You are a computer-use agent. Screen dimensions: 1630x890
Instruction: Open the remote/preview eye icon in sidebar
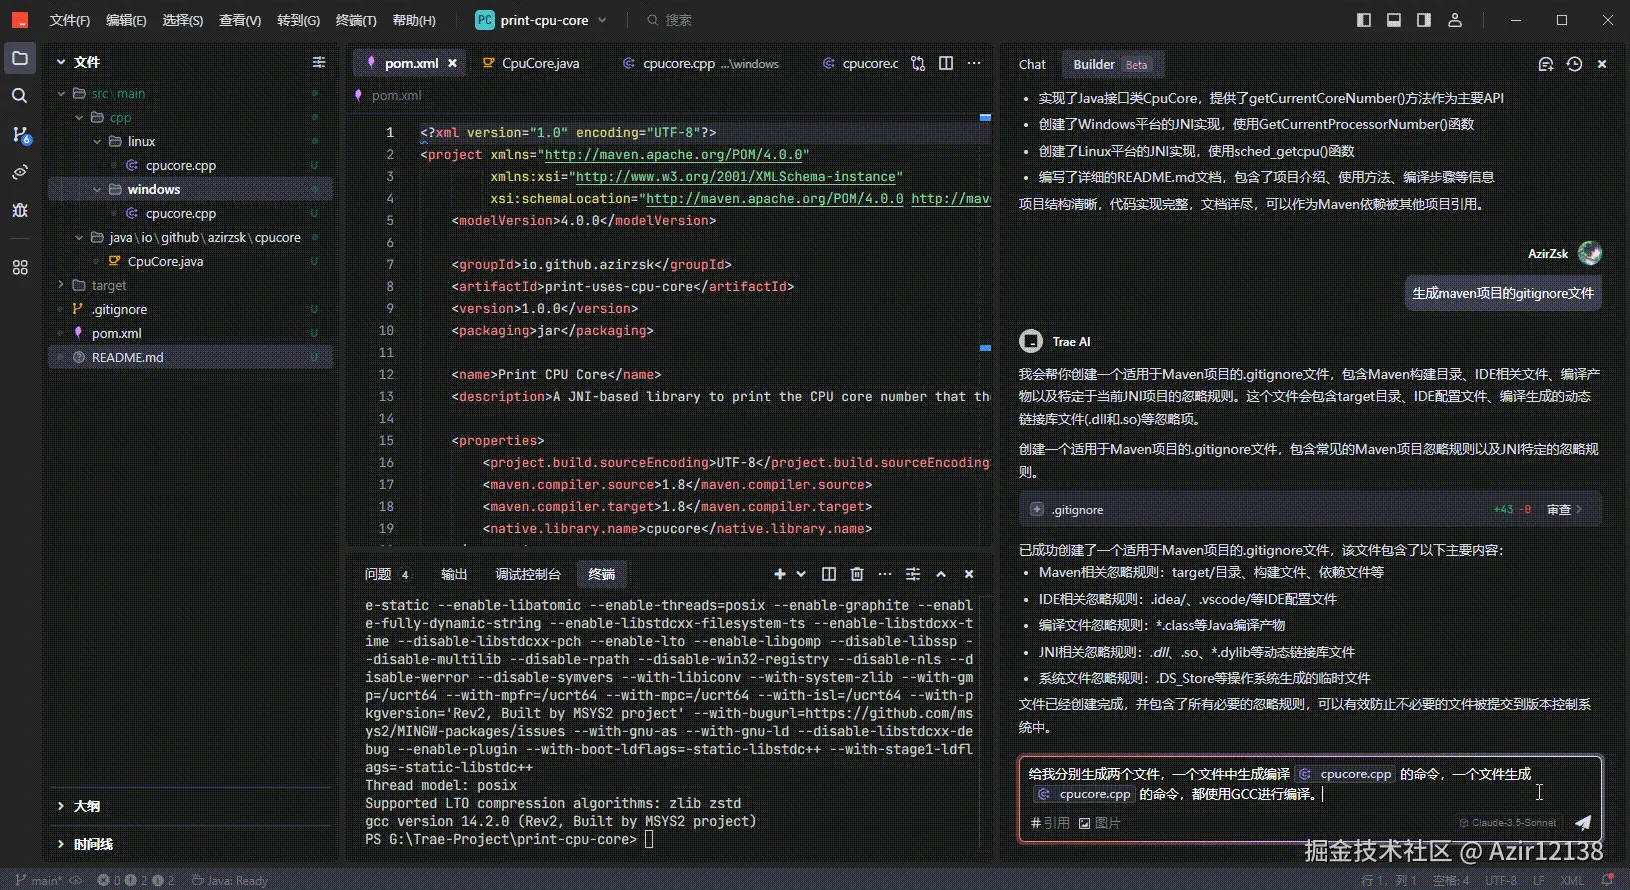(x=19, y=172)
